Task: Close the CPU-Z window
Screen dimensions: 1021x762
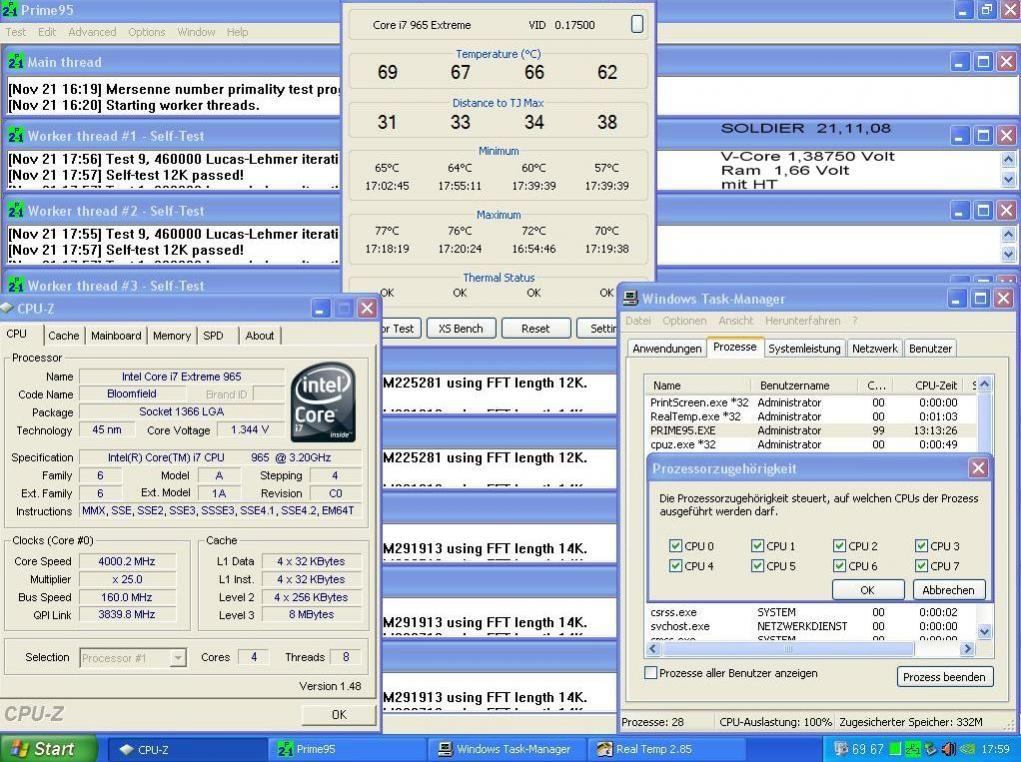Action: tap(367, 308)
